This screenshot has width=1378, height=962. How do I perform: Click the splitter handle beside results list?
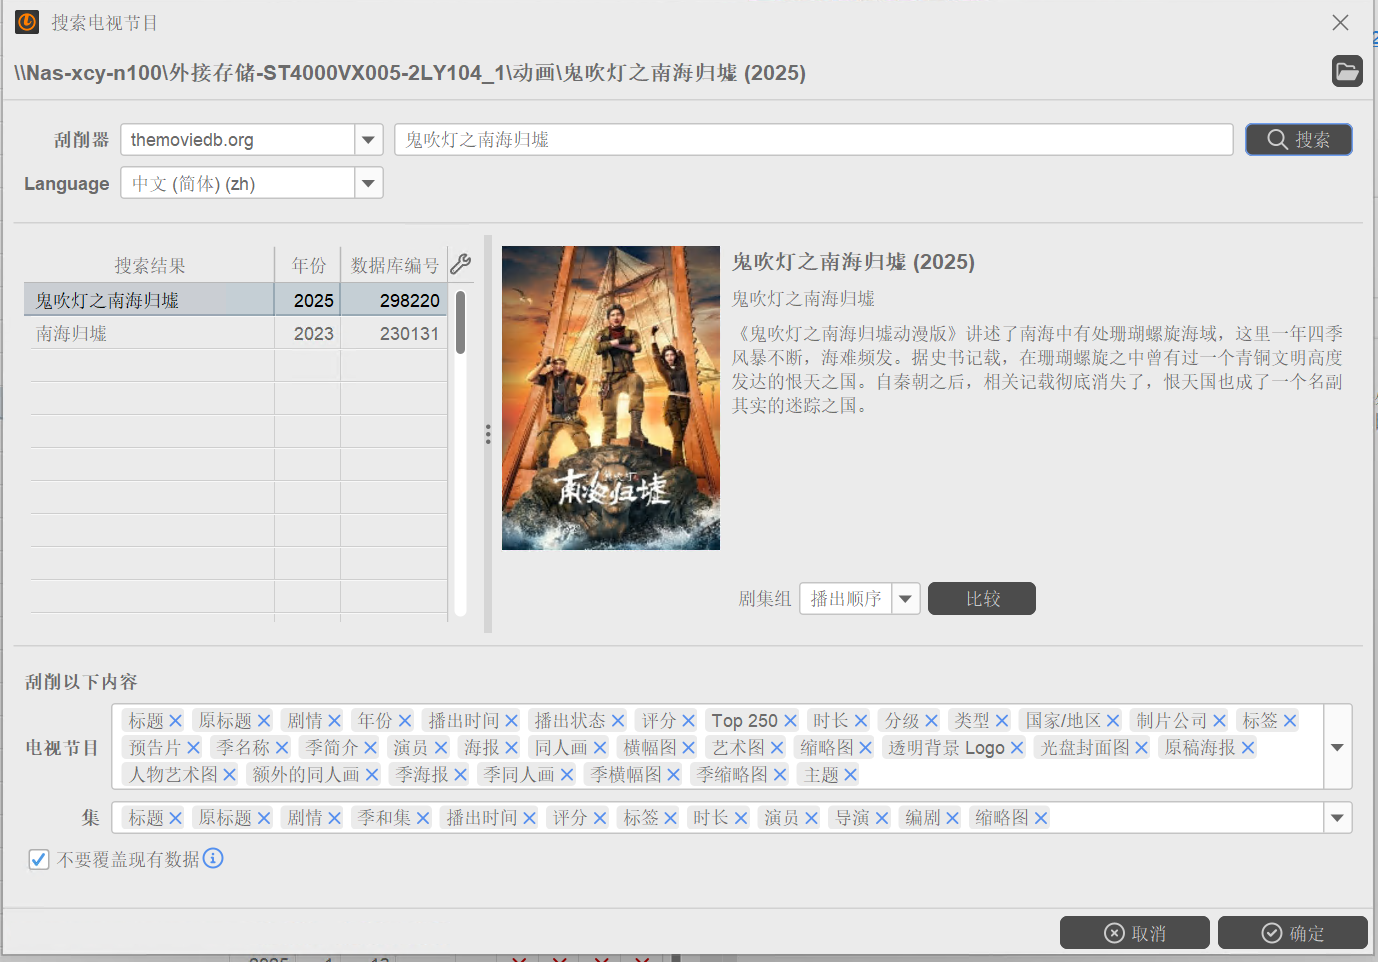coord(488,434)
